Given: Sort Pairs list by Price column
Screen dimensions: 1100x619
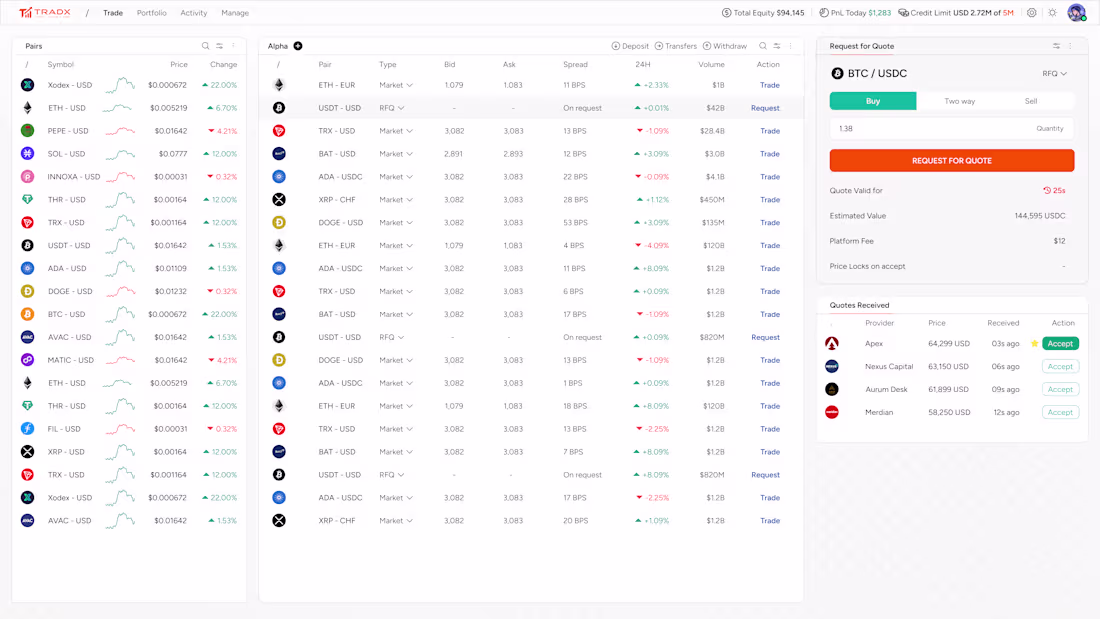Looking at the screenshot, I should [x=179, y=65].
